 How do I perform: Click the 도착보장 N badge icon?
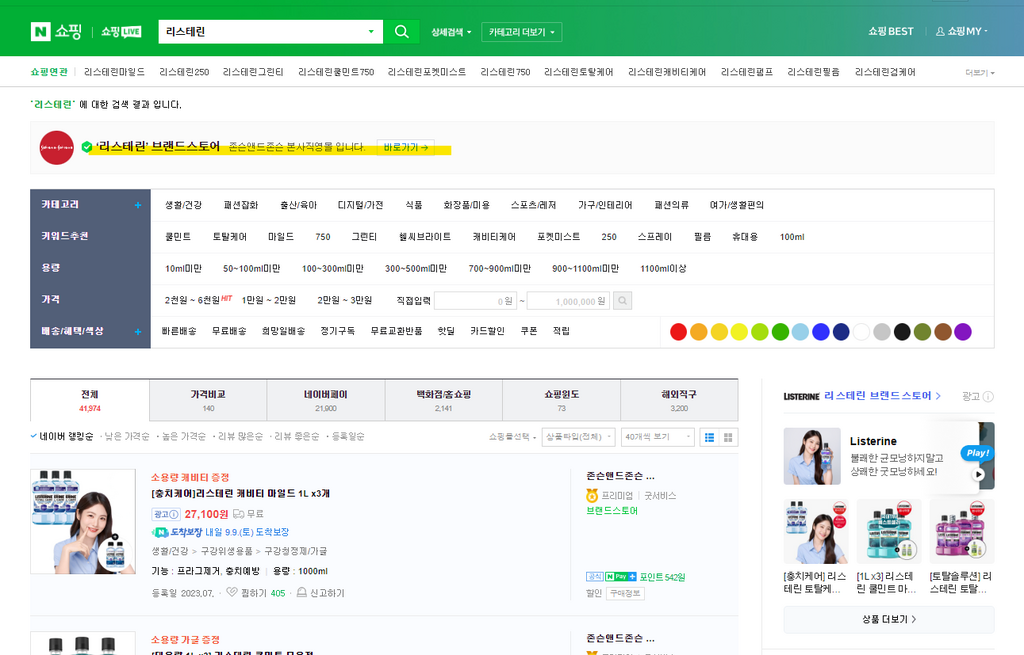160,533
